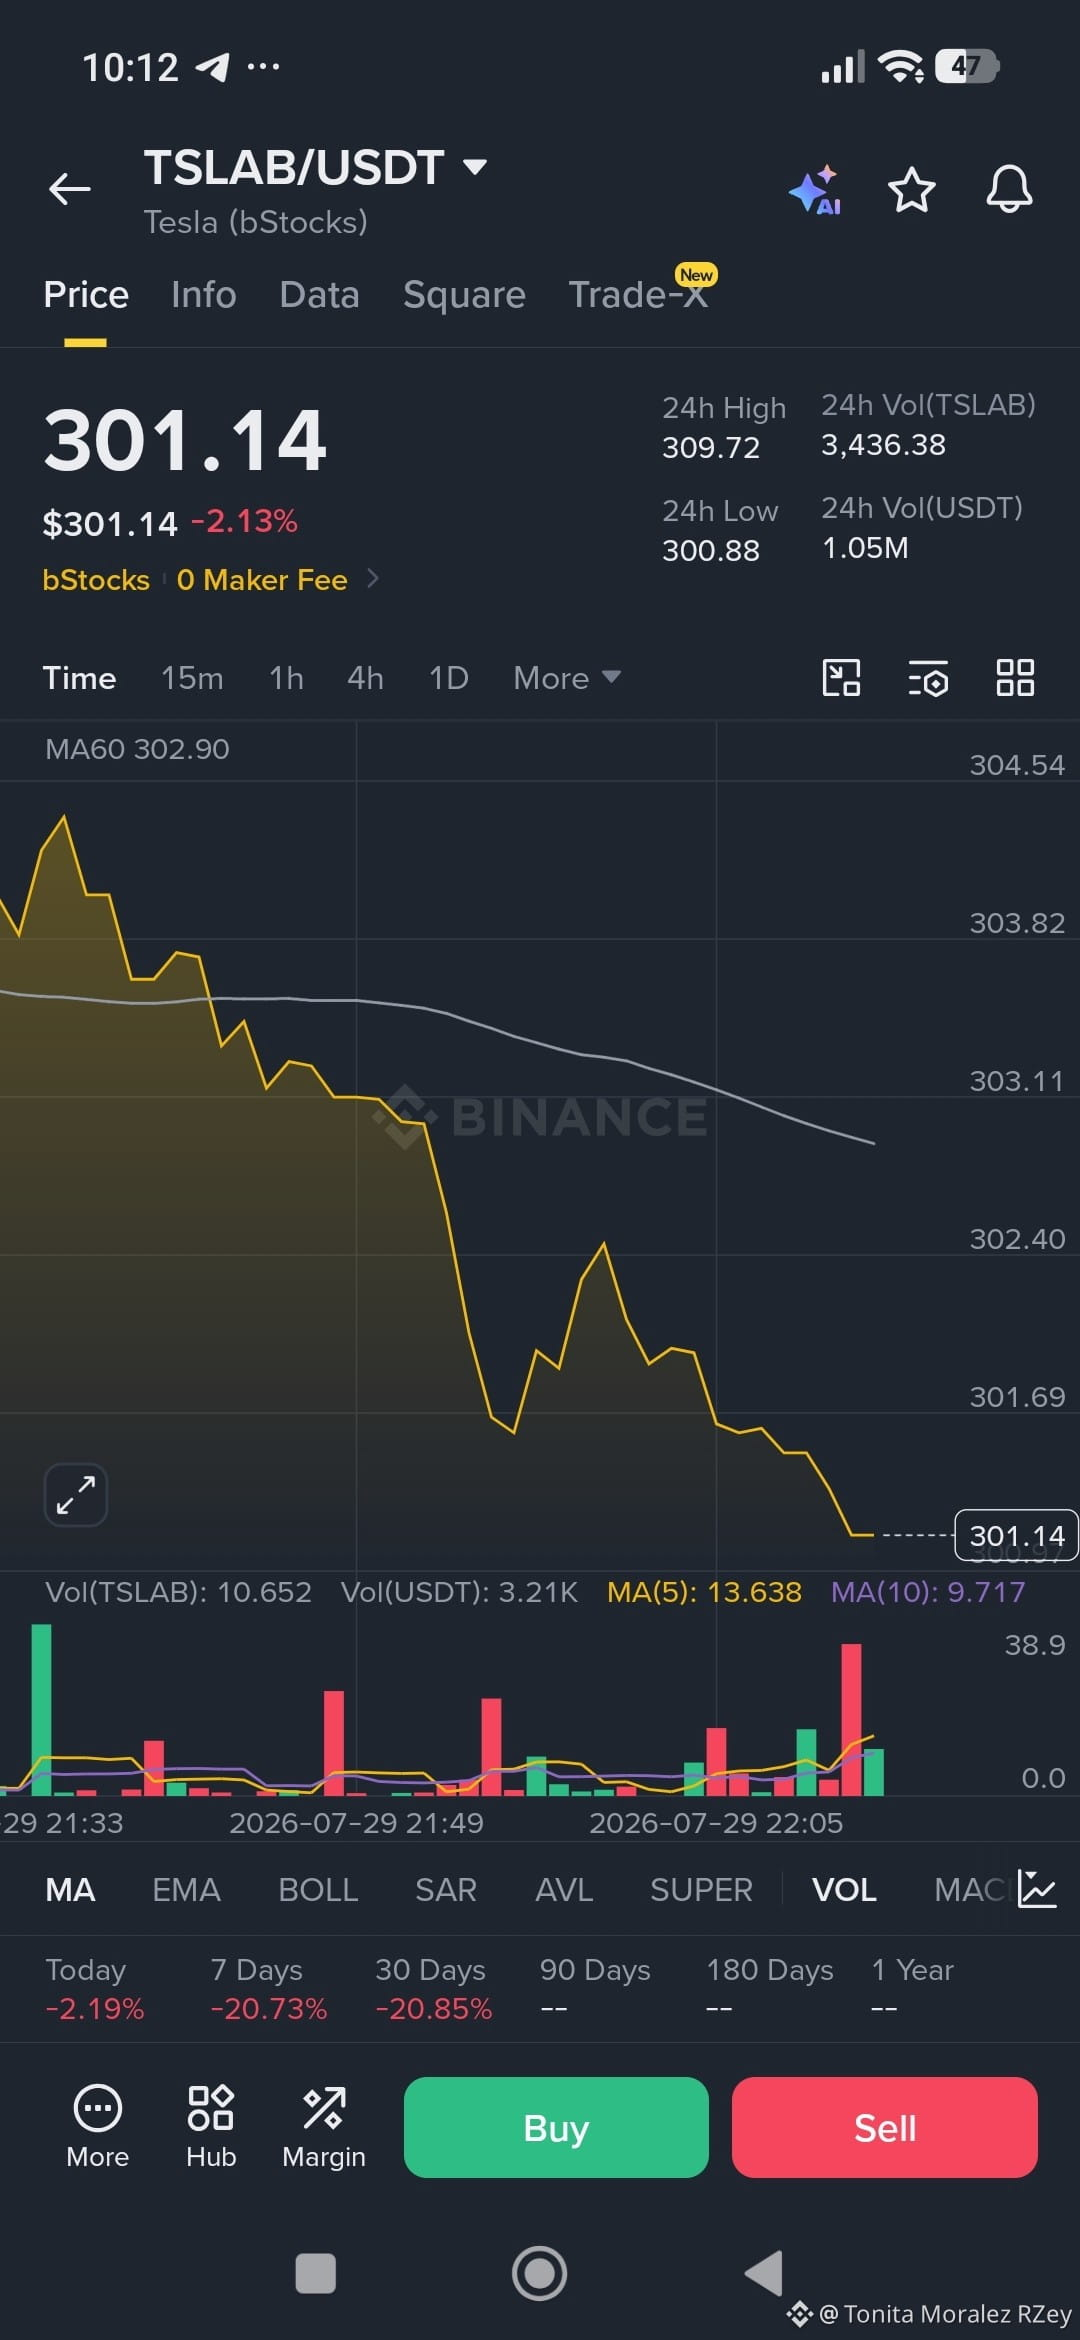Open the Margin trading icon
The height and width of the screenshot is (2340, 1080).
[324, 2127]
